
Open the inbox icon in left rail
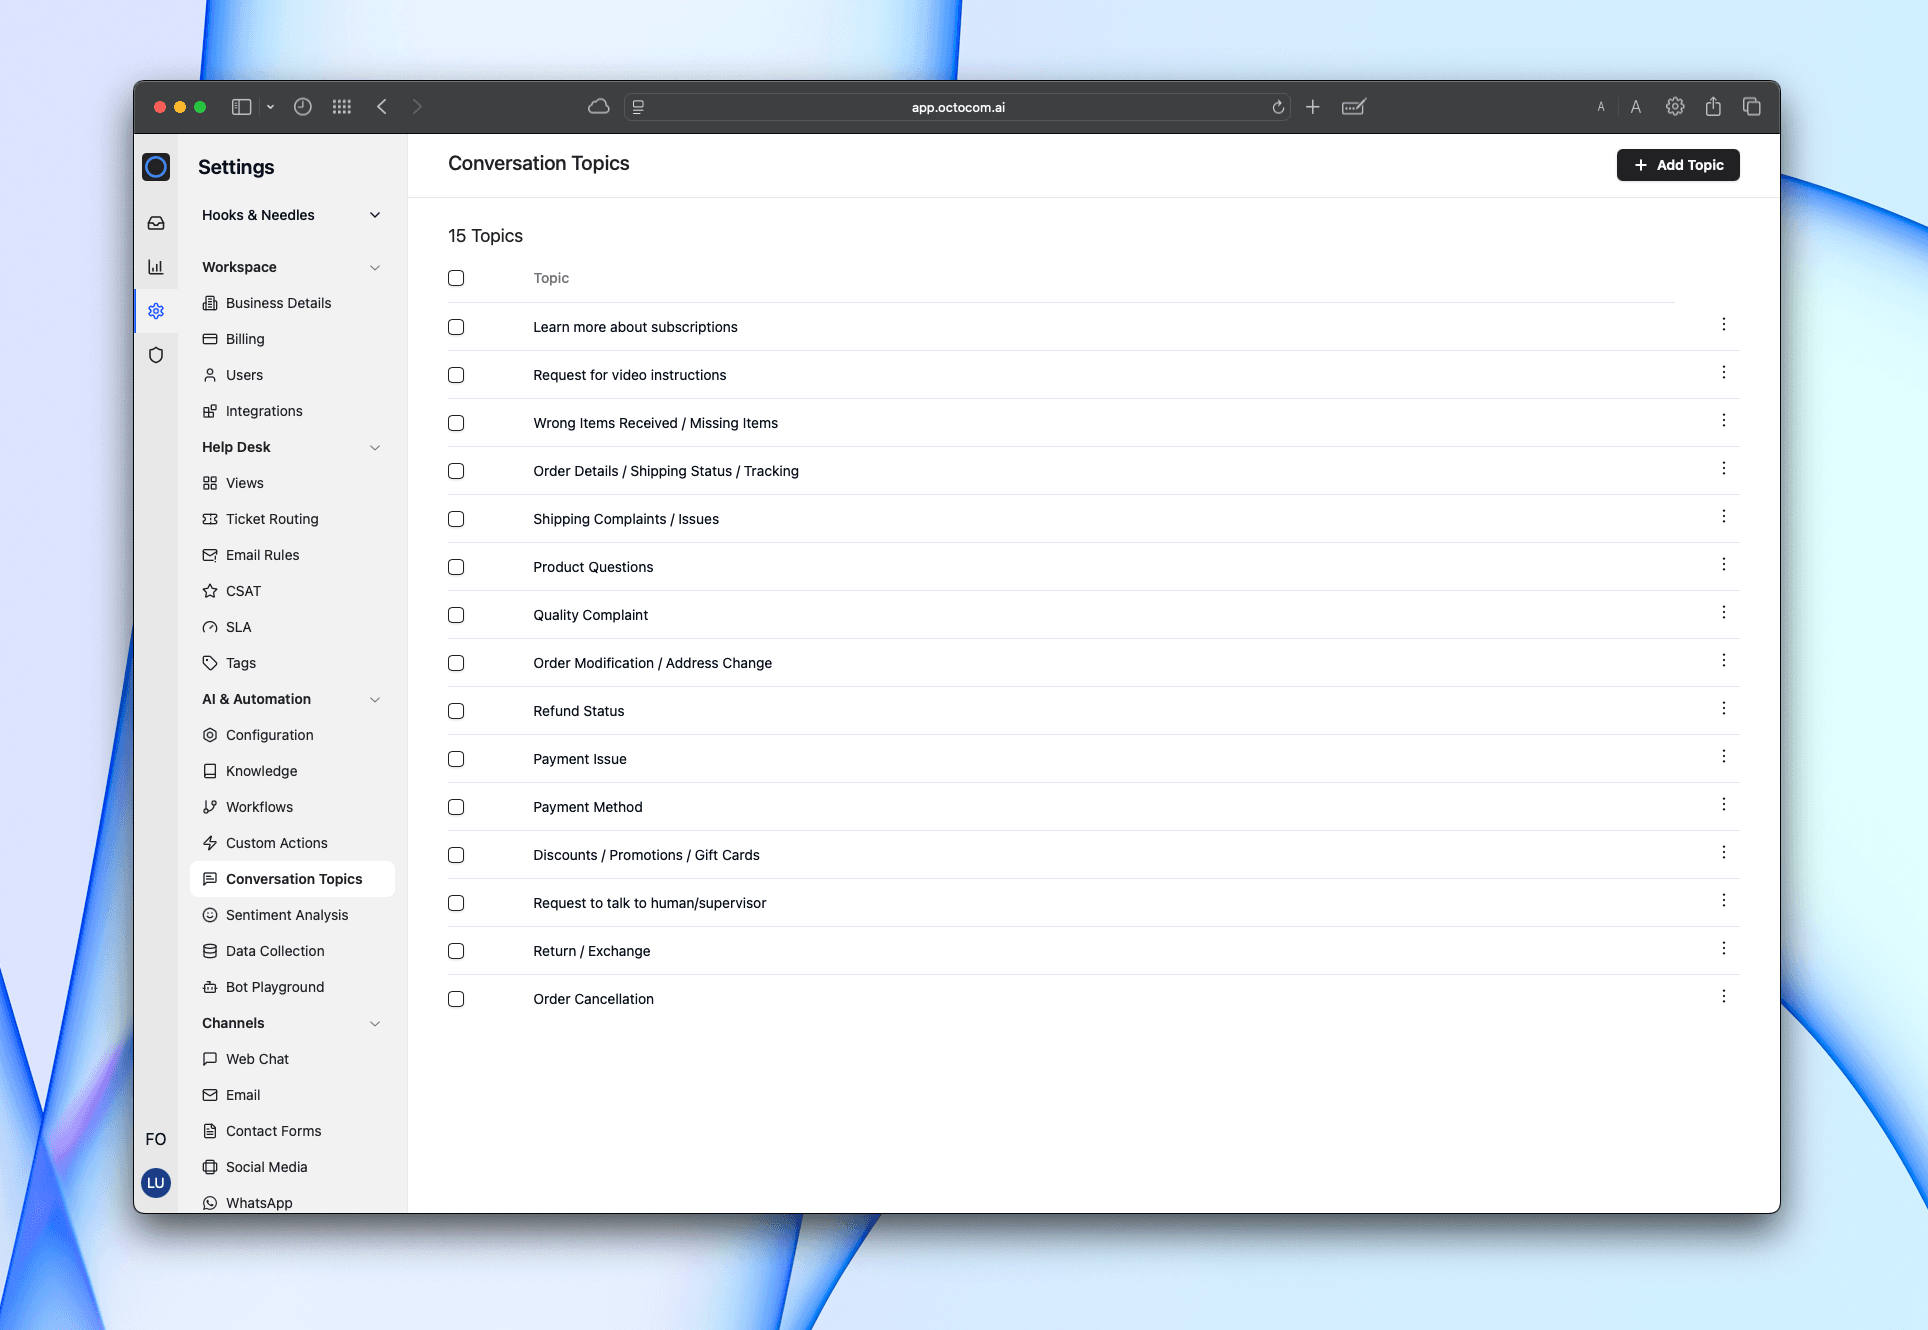(x=156, y=223)
